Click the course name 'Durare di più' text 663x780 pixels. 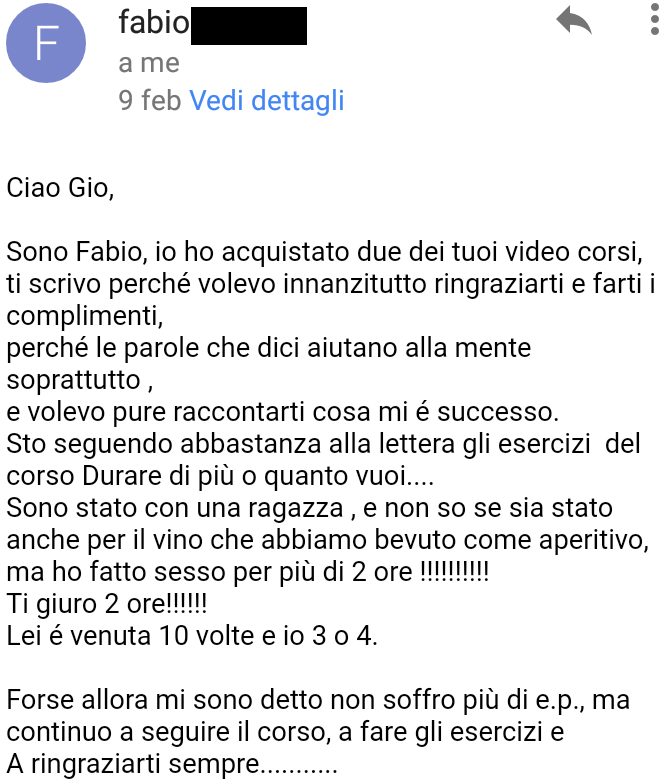[x=158, y=476]
